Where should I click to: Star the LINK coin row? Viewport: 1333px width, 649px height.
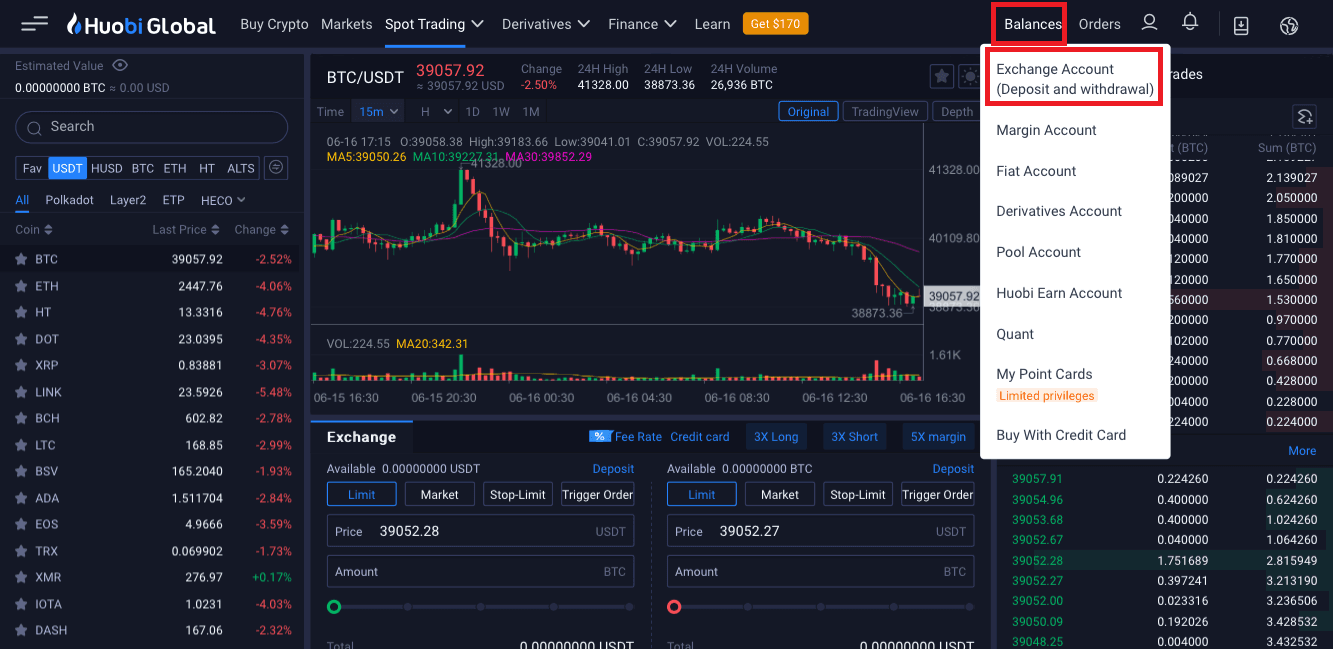21,392
